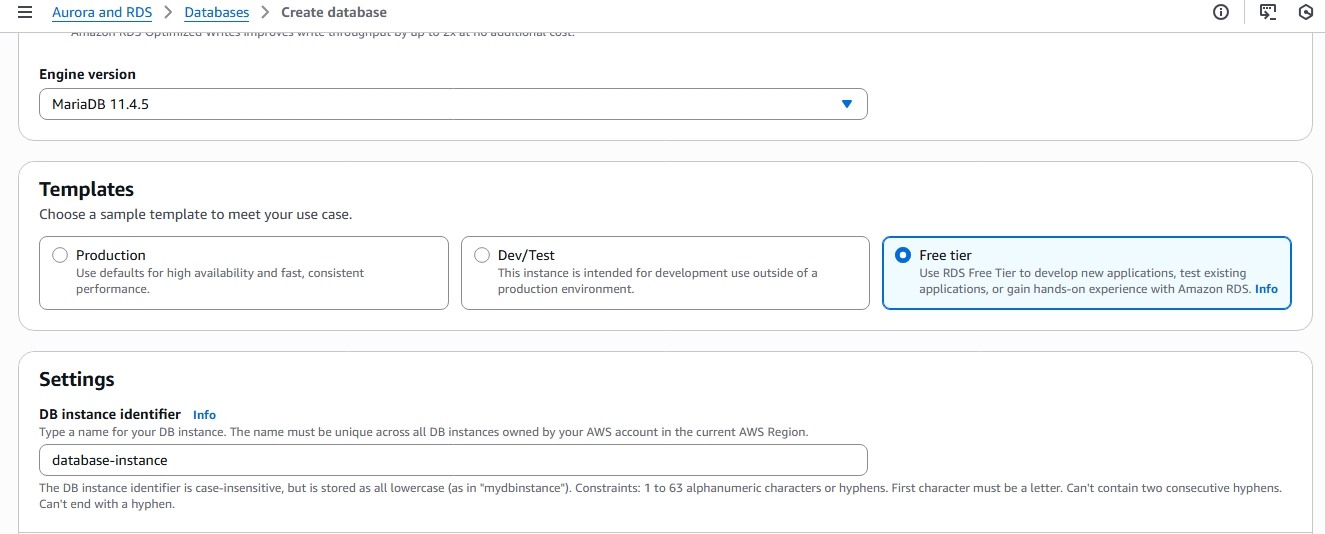Choose the Free tier radio button
Screen dimensions: 1325x534
tap(903, 255)
